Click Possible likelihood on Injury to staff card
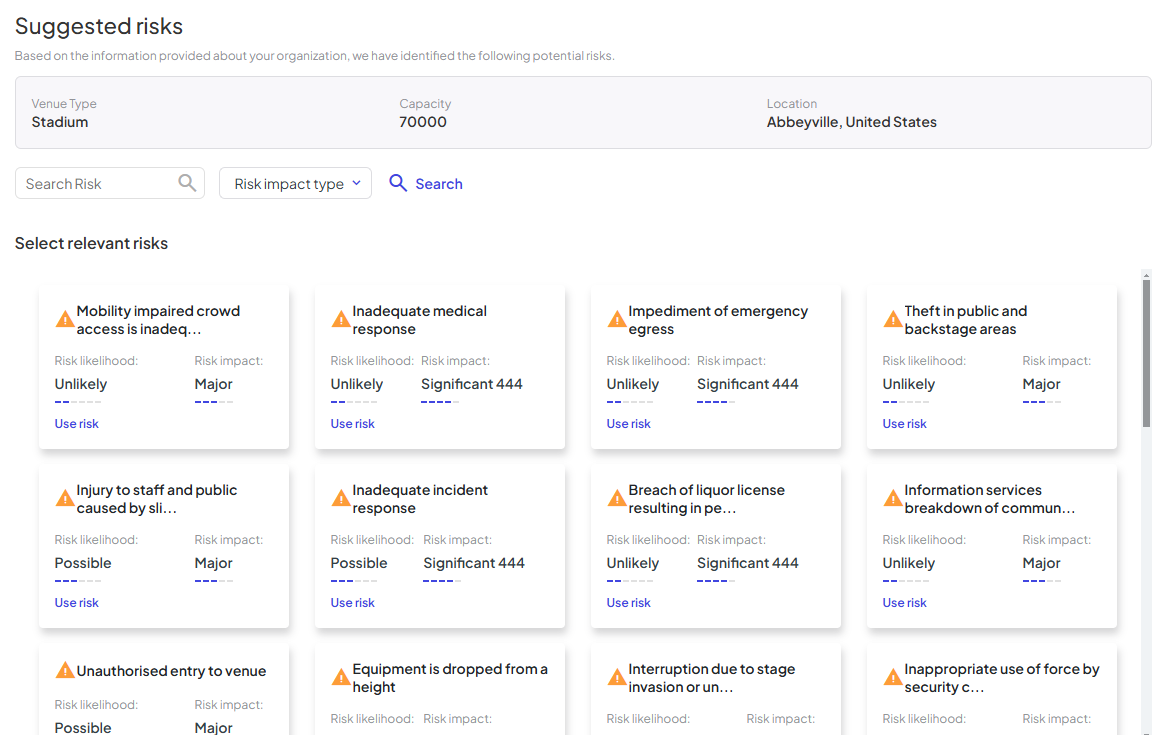The image size is (1164, 735). tap(82, 563)
